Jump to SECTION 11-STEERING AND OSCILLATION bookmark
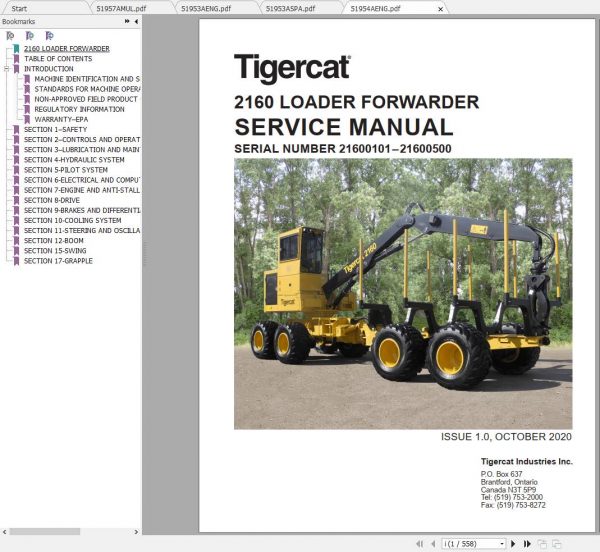This screenshot has width=600, height=552. click(x=82, y=231)
